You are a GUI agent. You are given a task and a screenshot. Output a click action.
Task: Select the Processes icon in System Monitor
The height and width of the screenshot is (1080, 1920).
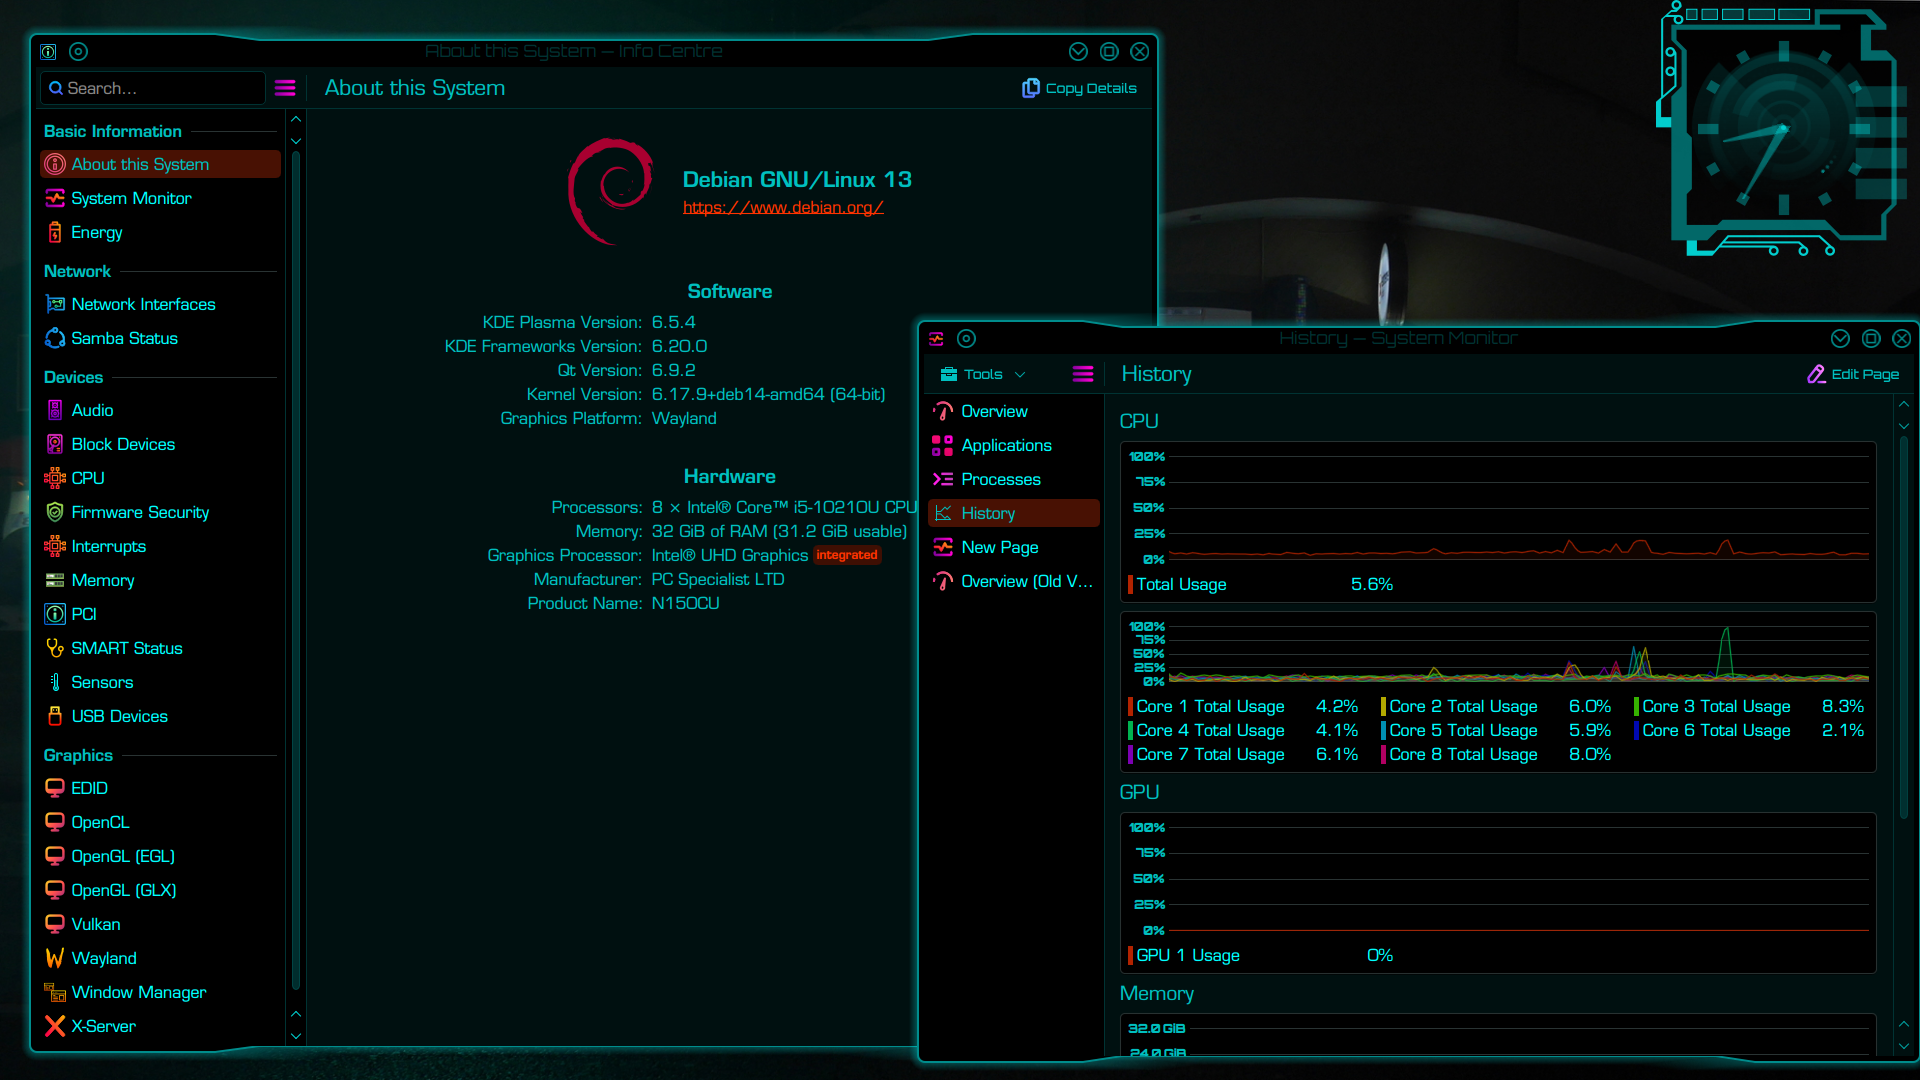coord(942,479)
